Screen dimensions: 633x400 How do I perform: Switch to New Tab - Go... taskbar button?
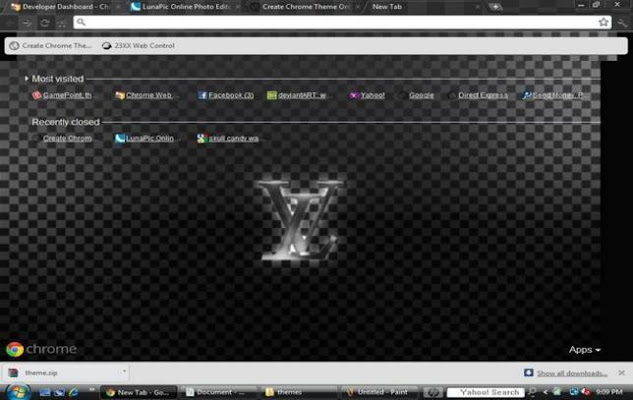[138, 392]
